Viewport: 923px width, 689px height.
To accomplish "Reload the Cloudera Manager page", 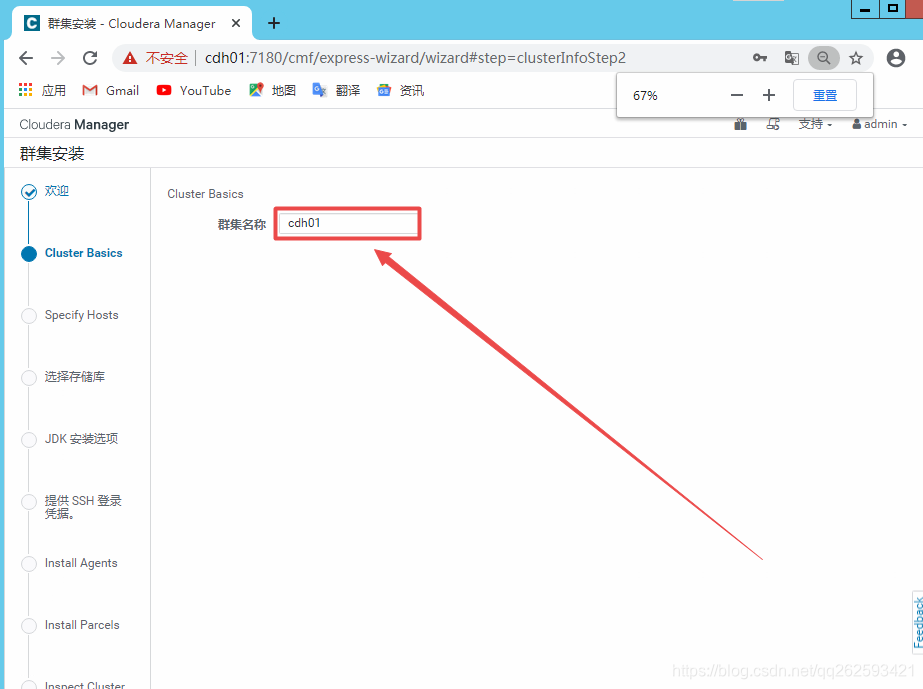I will [x=90, y=58].
